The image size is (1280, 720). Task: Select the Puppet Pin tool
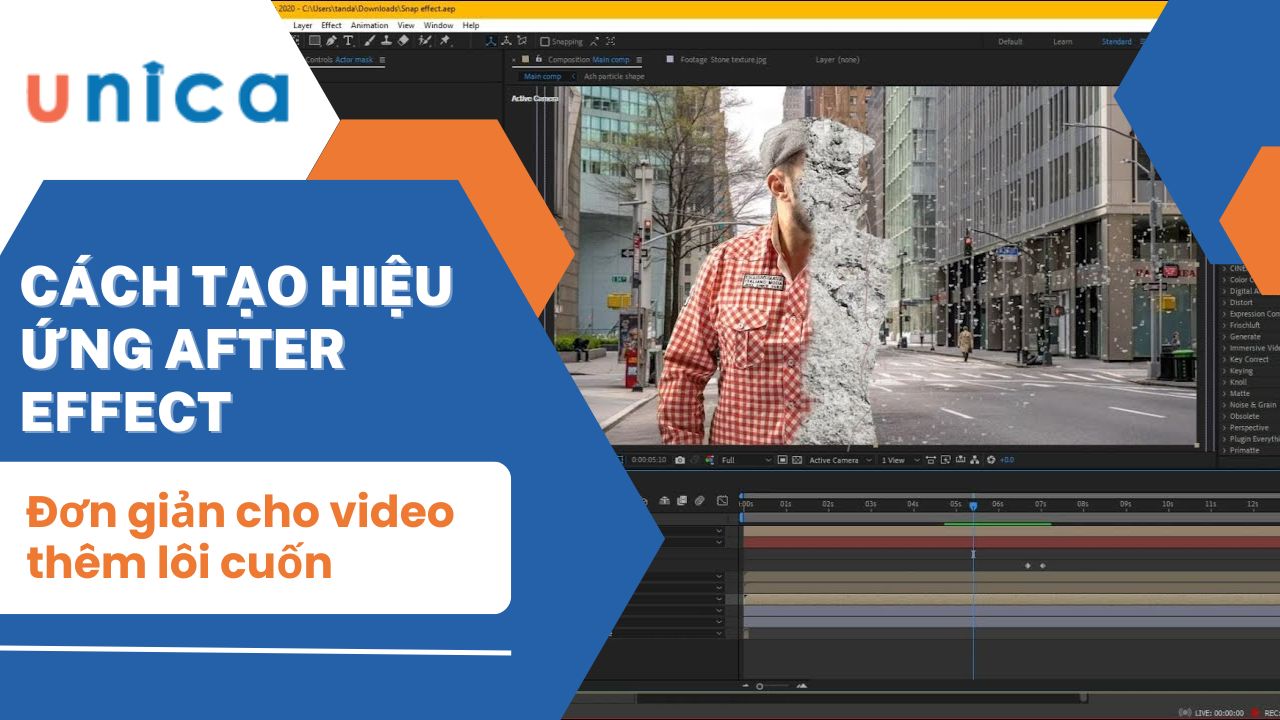pyautogui.click(x=445, y=41)
